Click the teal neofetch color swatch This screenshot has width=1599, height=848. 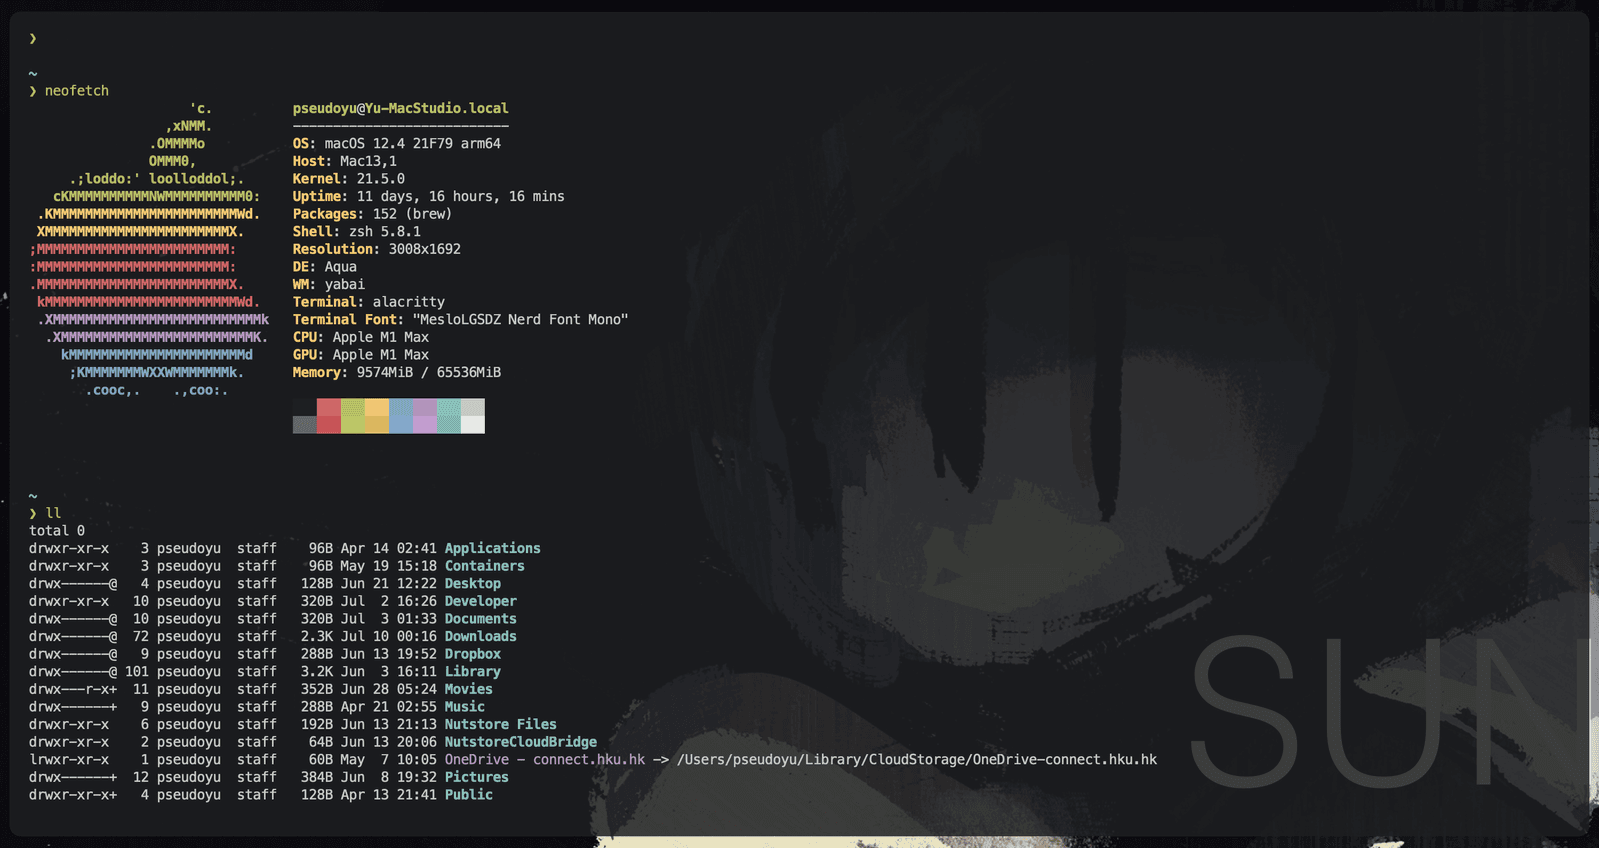pos(449,416)
